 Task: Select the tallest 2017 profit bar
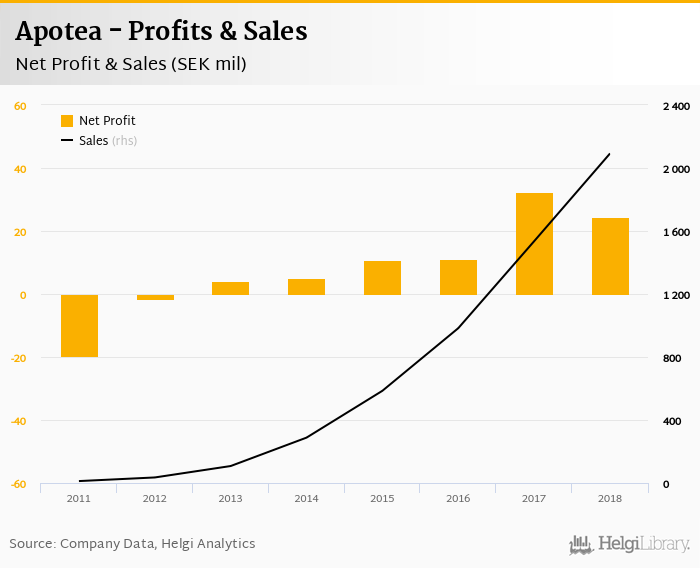534,244
